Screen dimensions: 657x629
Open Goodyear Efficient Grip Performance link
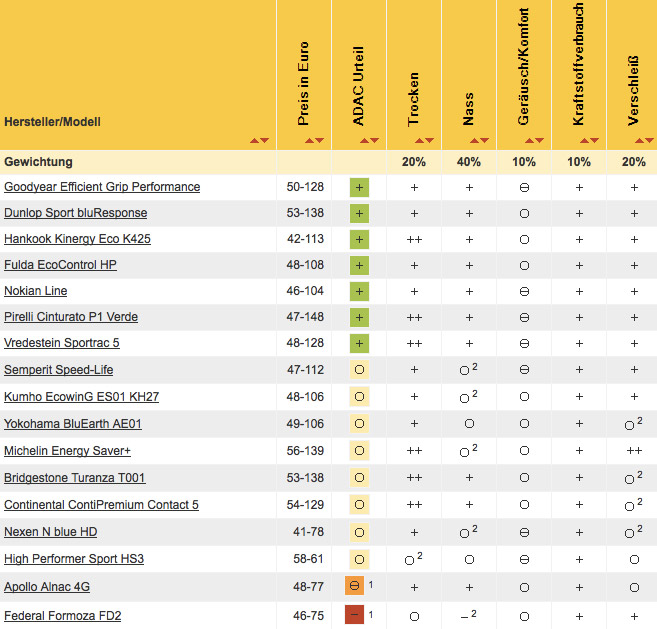pos(102,187)
